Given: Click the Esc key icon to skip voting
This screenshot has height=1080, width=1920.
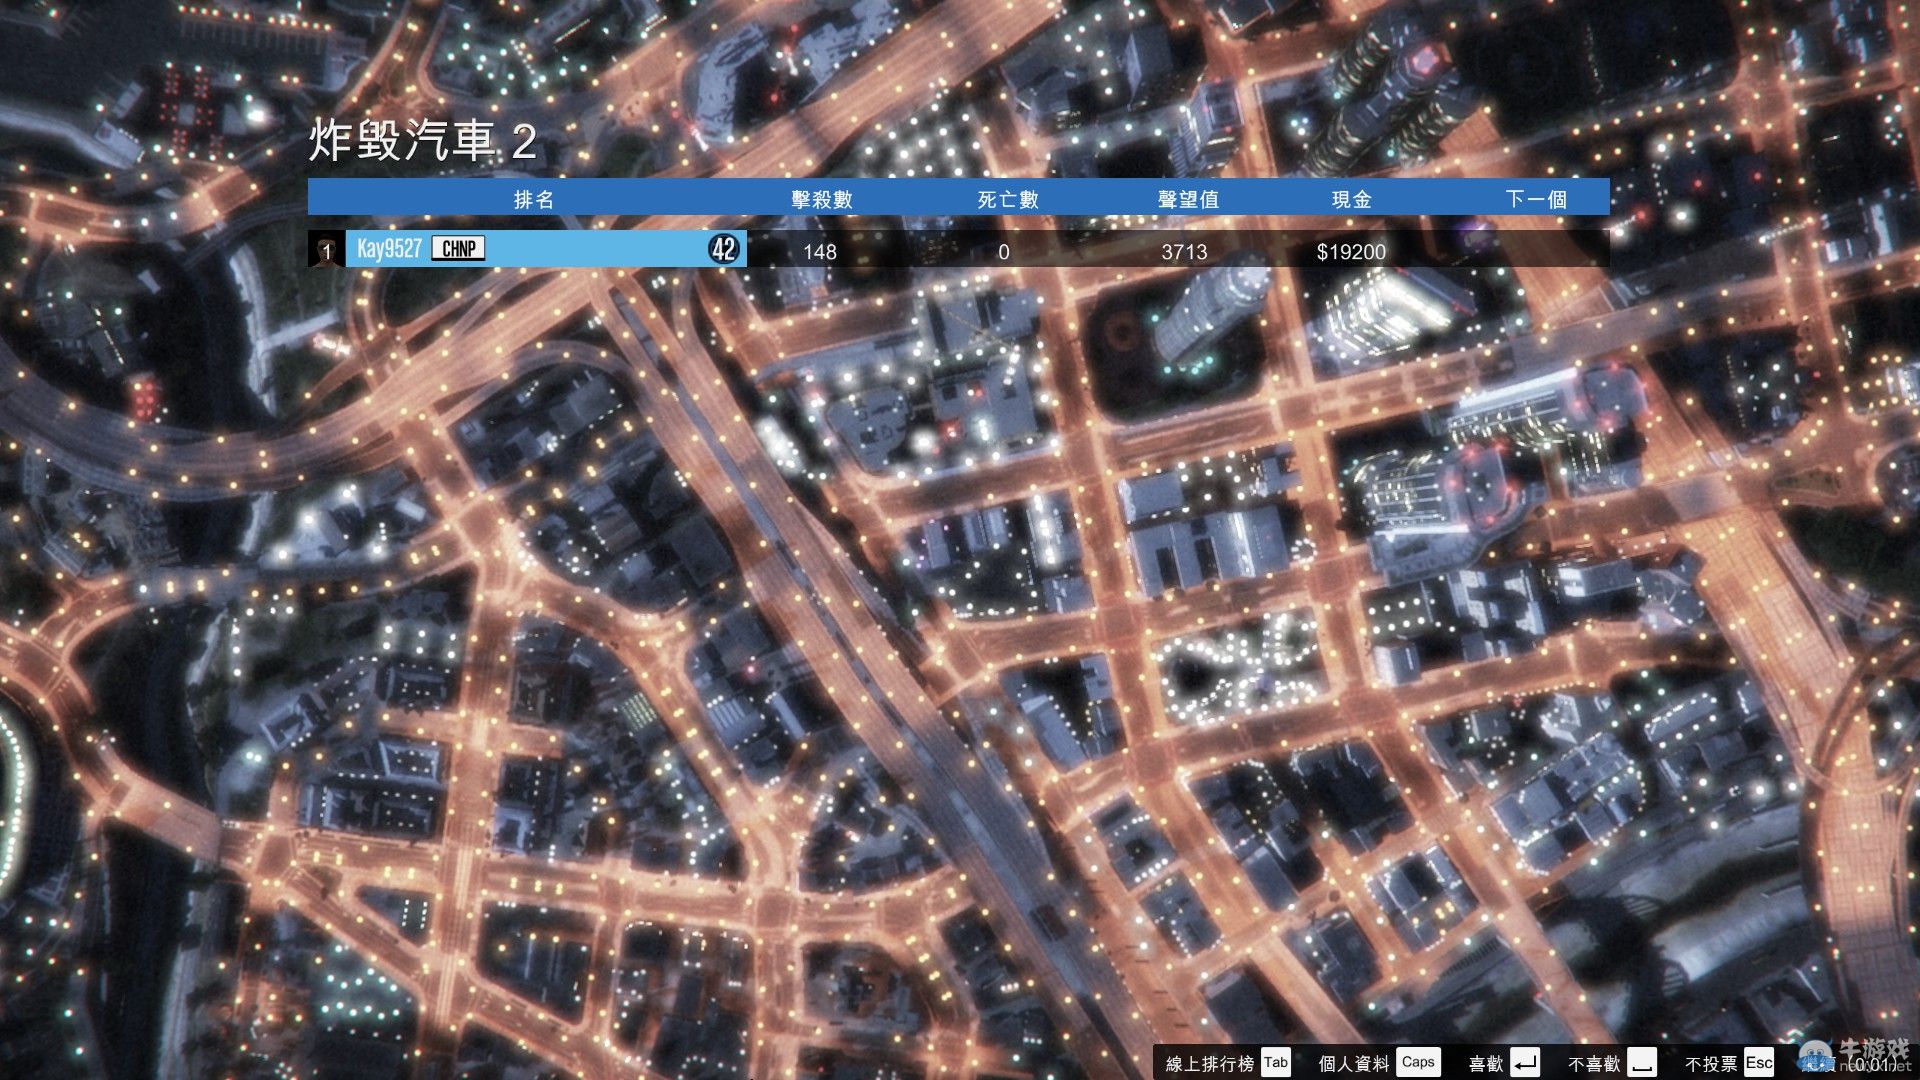Looking at the screenshot, I should [x=1759, y=1062].
